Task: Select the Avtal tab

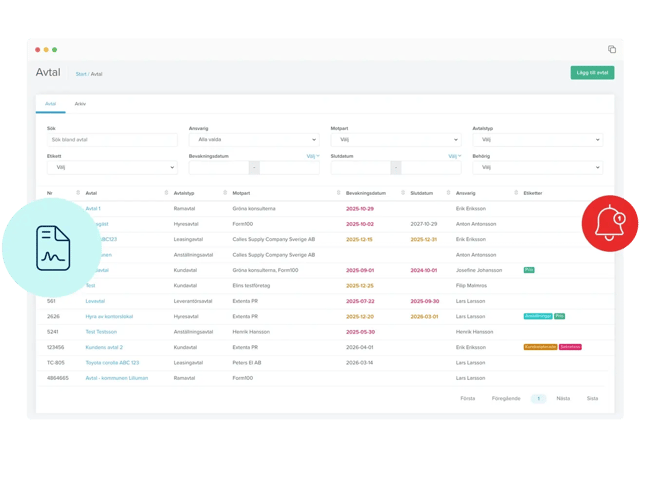Action: pyautogui.click(x=51, y=103)
